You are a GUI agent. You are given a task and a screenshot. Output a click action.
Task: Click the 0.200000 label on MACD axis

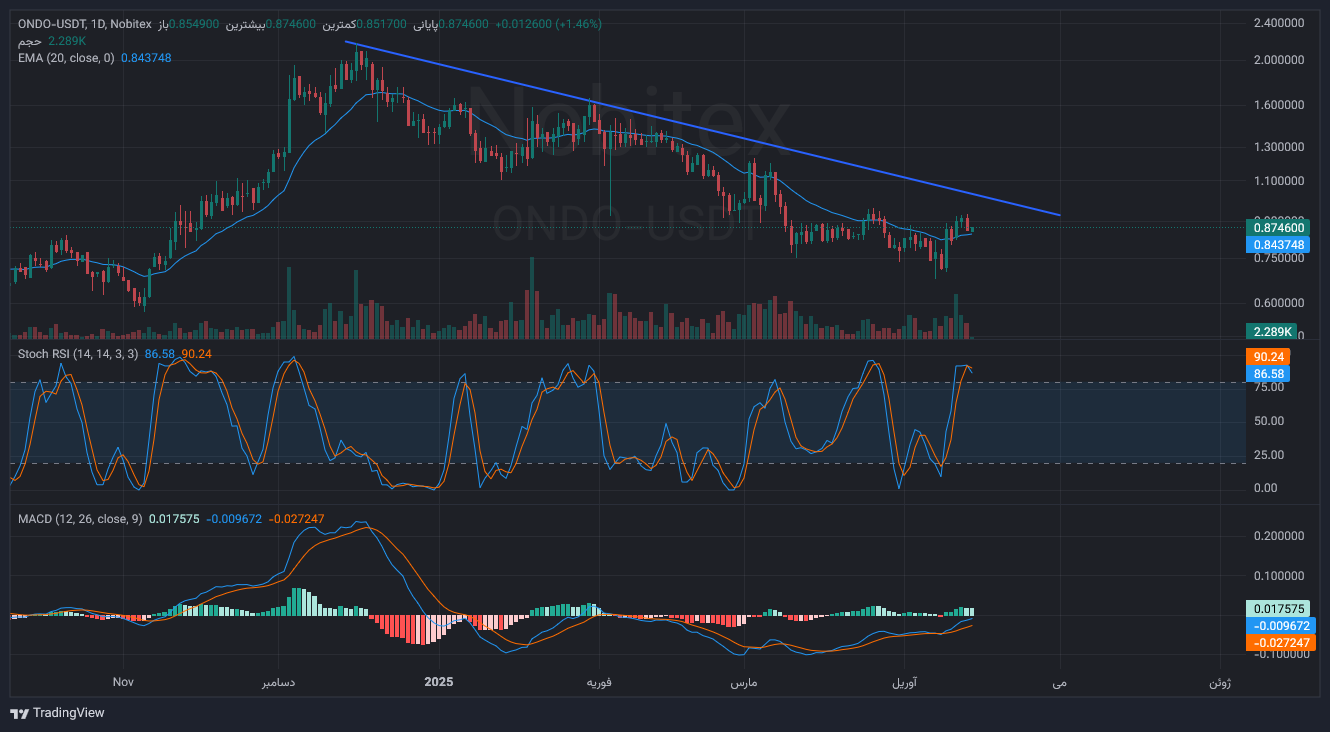[x=1279, y=536]
